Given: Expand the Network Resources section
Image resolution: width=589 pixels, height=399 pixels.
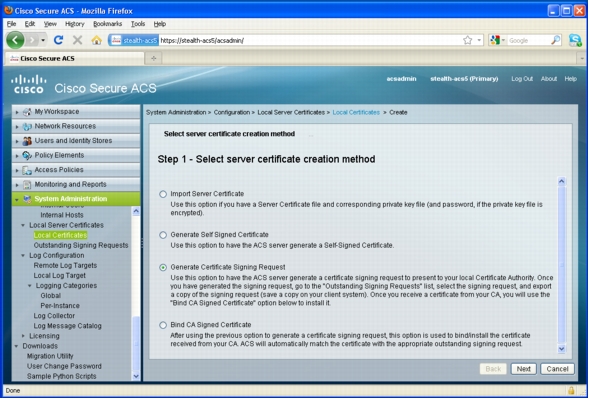Looking at the screenshot, I should click(x=17, y=127).
